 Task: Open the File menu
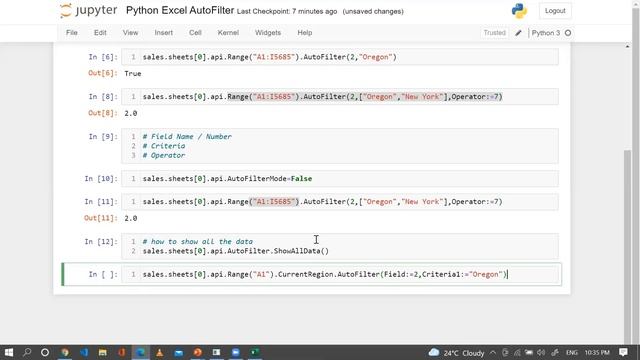click(x=72, y=33)
